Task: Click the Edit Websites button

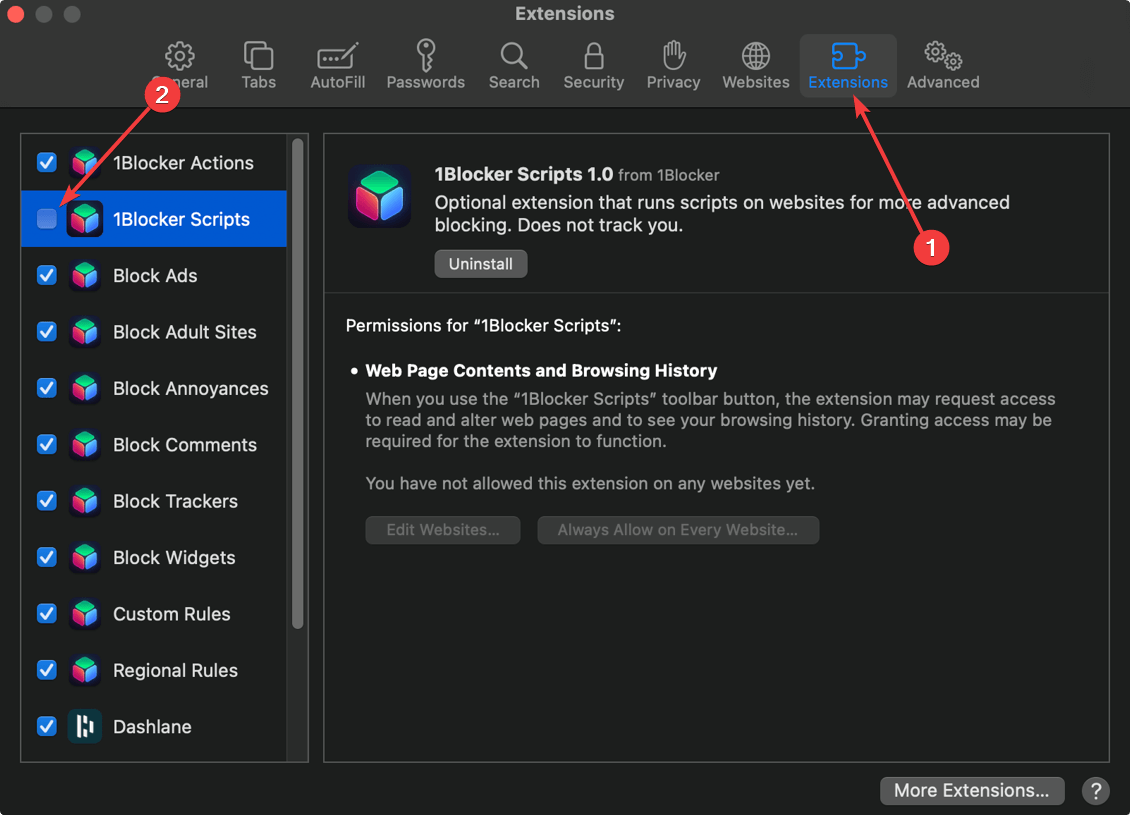Action: (x=442, y=530)
